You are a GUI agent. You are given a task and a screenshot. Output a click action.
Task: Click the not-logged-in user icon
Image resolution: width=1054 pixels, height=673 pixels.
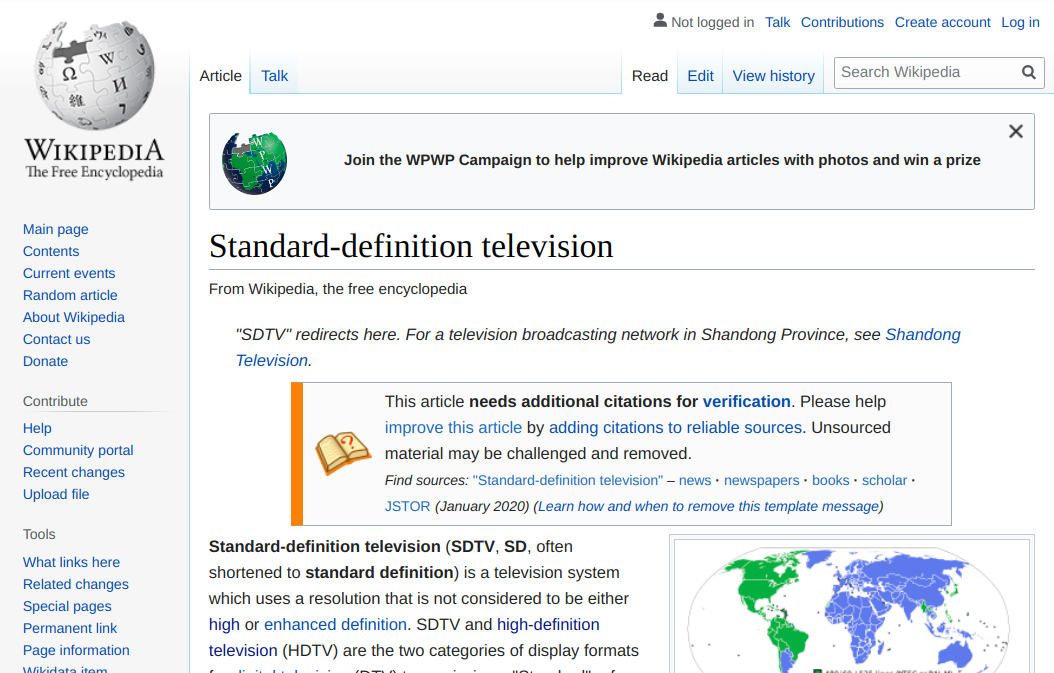[x=660, y=21]
